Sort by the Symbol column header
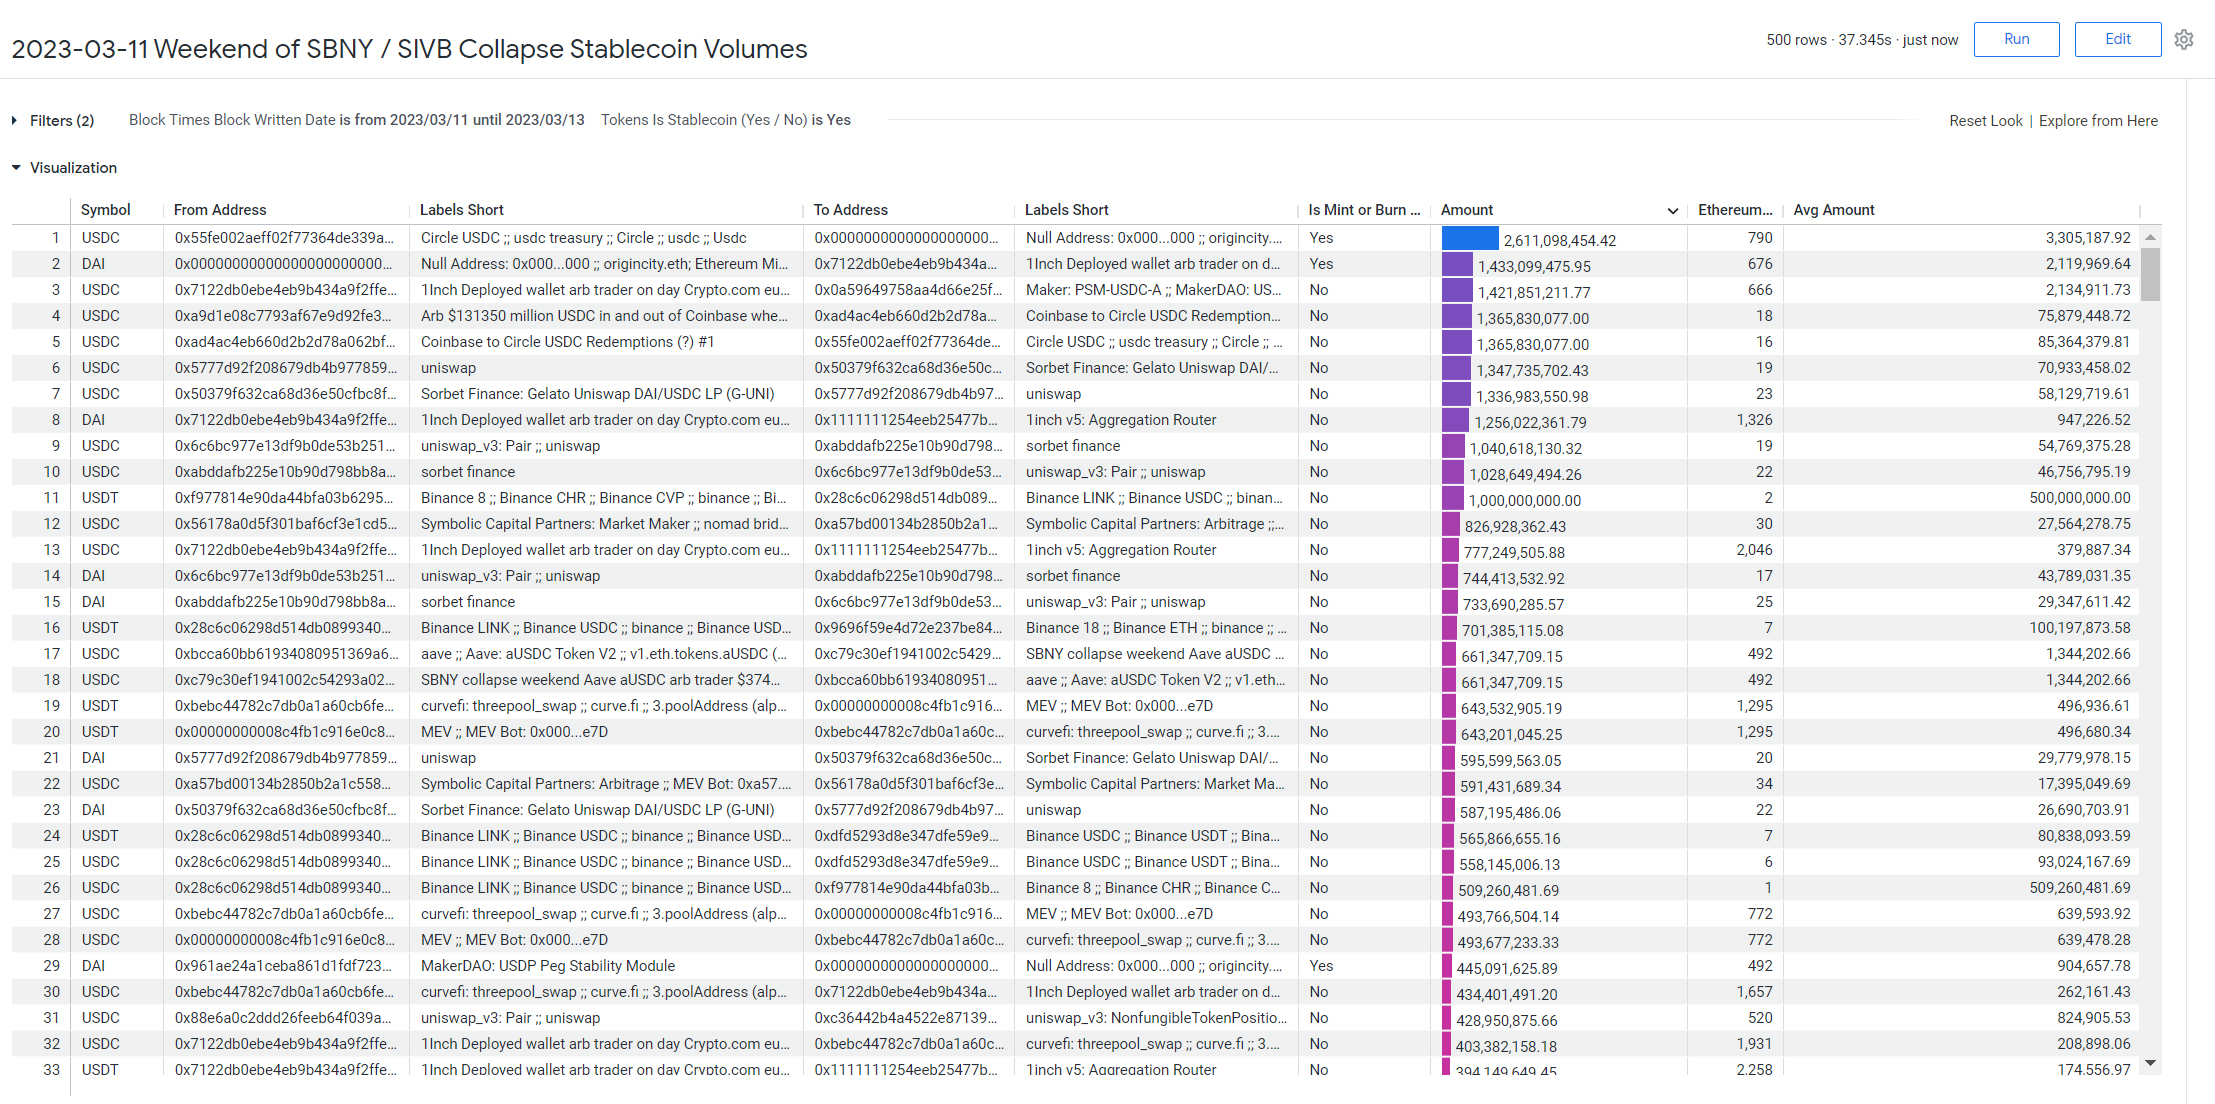 coord(105,210)
